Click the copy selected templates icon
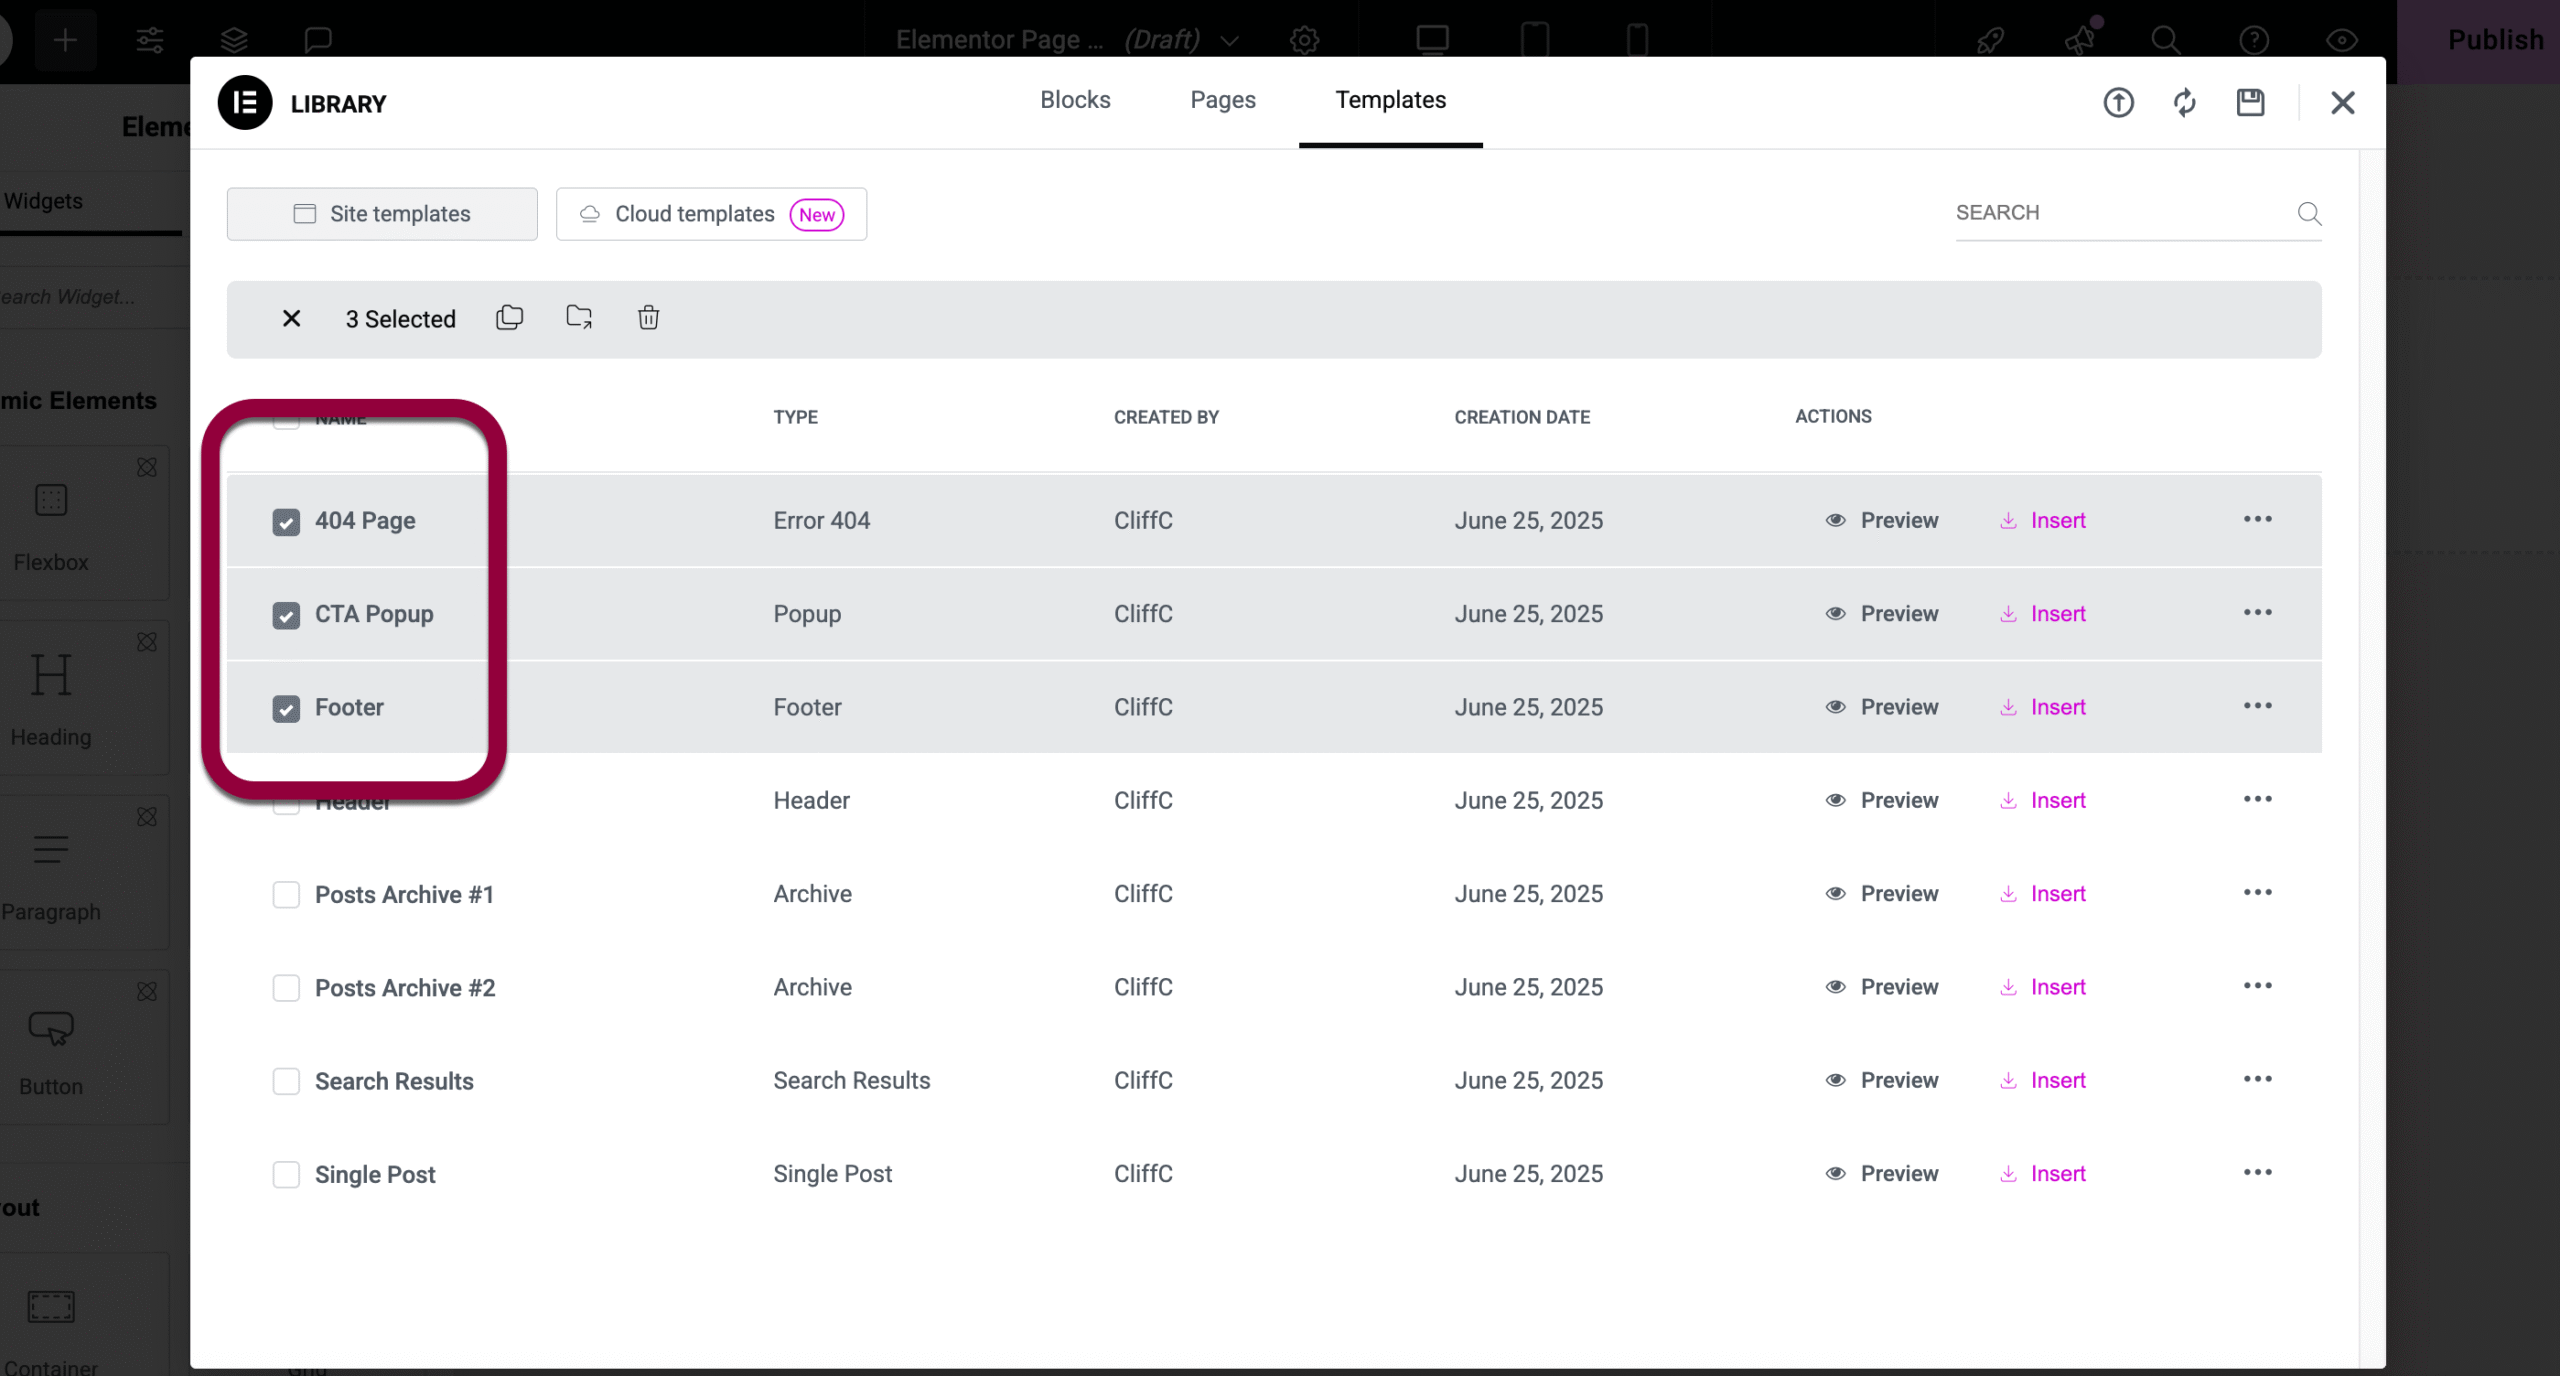Screen dimensions: 2560x1376 click(509, 318)
